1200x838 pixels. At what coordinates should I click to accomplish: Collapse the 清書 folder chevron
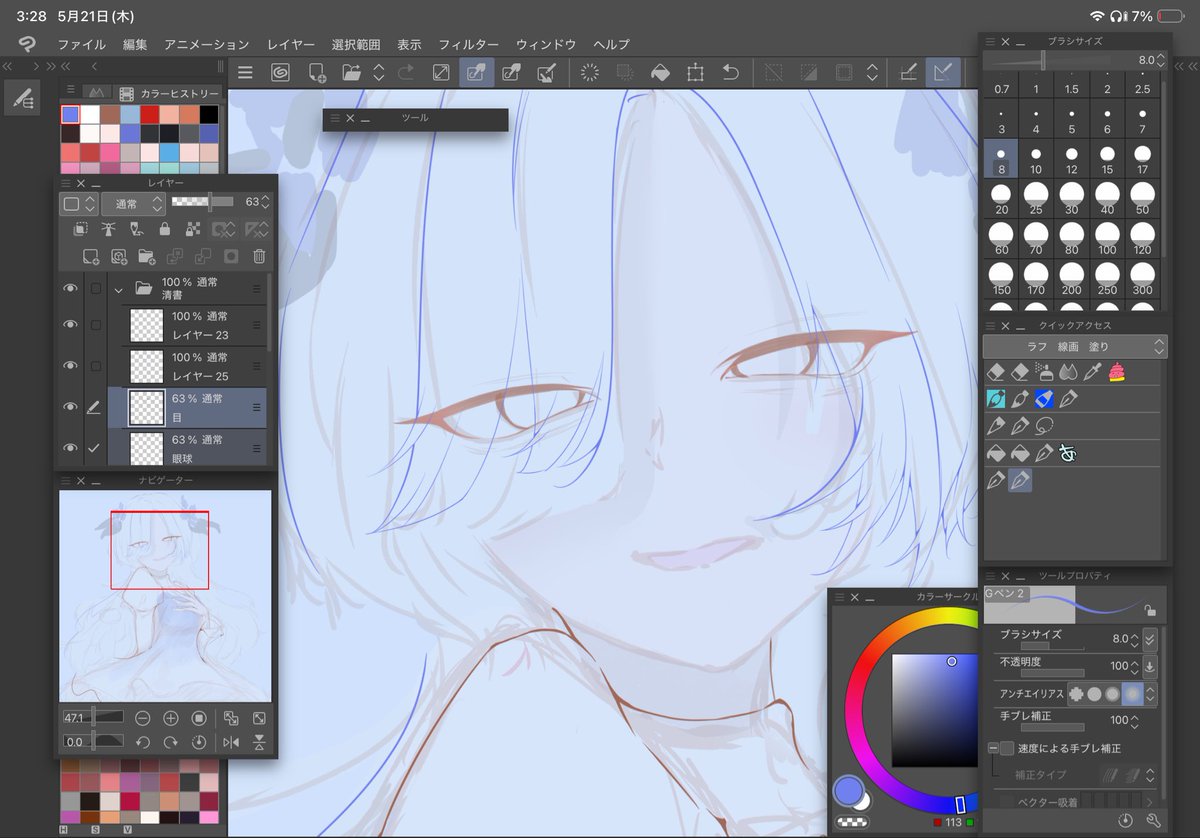tap(119, 289)
